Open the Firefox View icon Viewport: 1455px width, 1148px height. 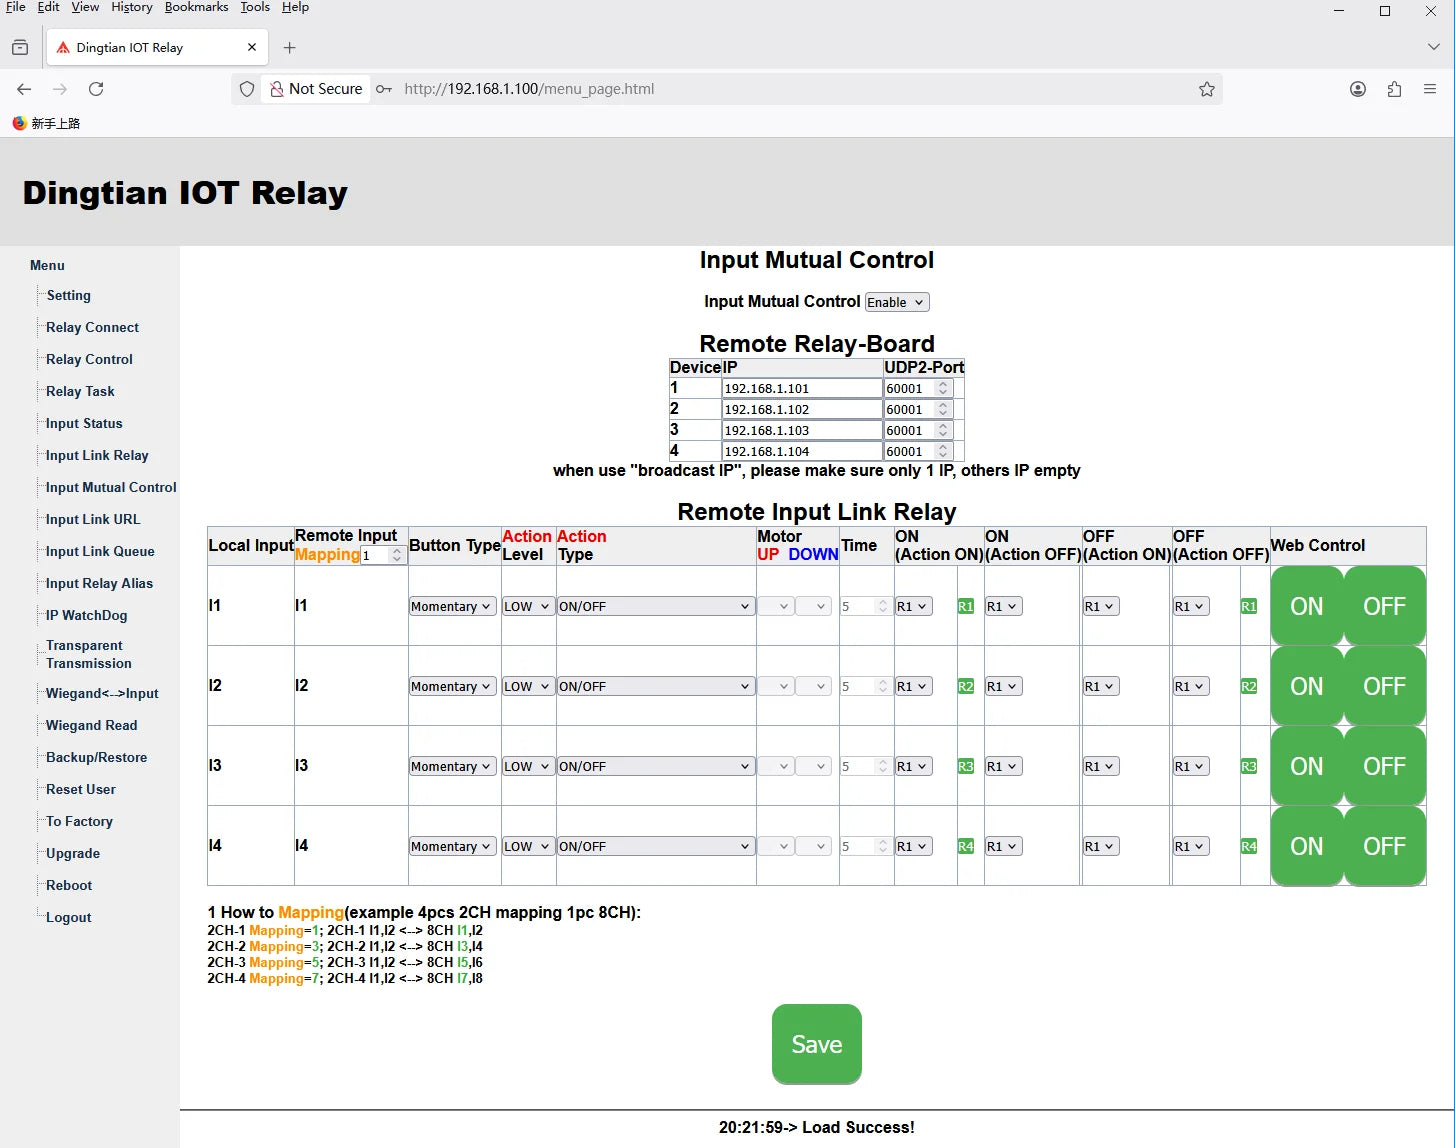(20, 47)
